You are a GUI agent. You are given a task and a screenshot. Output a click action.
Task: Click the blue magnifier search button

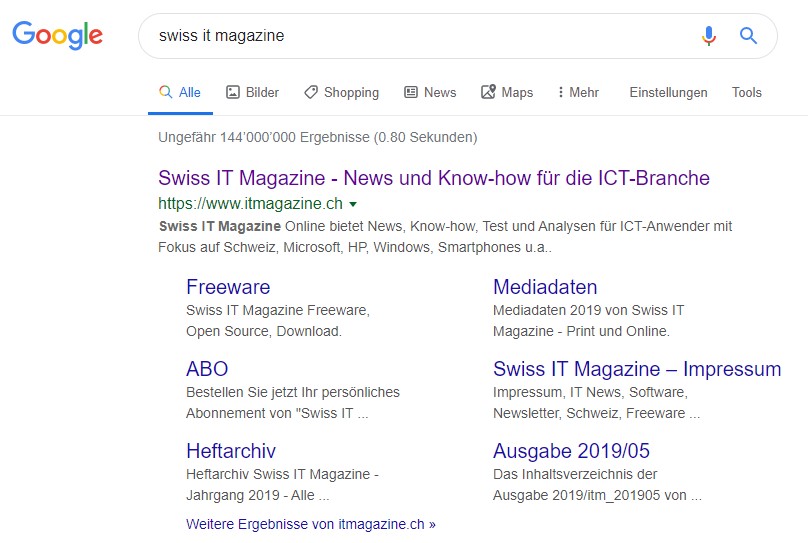(x=748, y=36)
